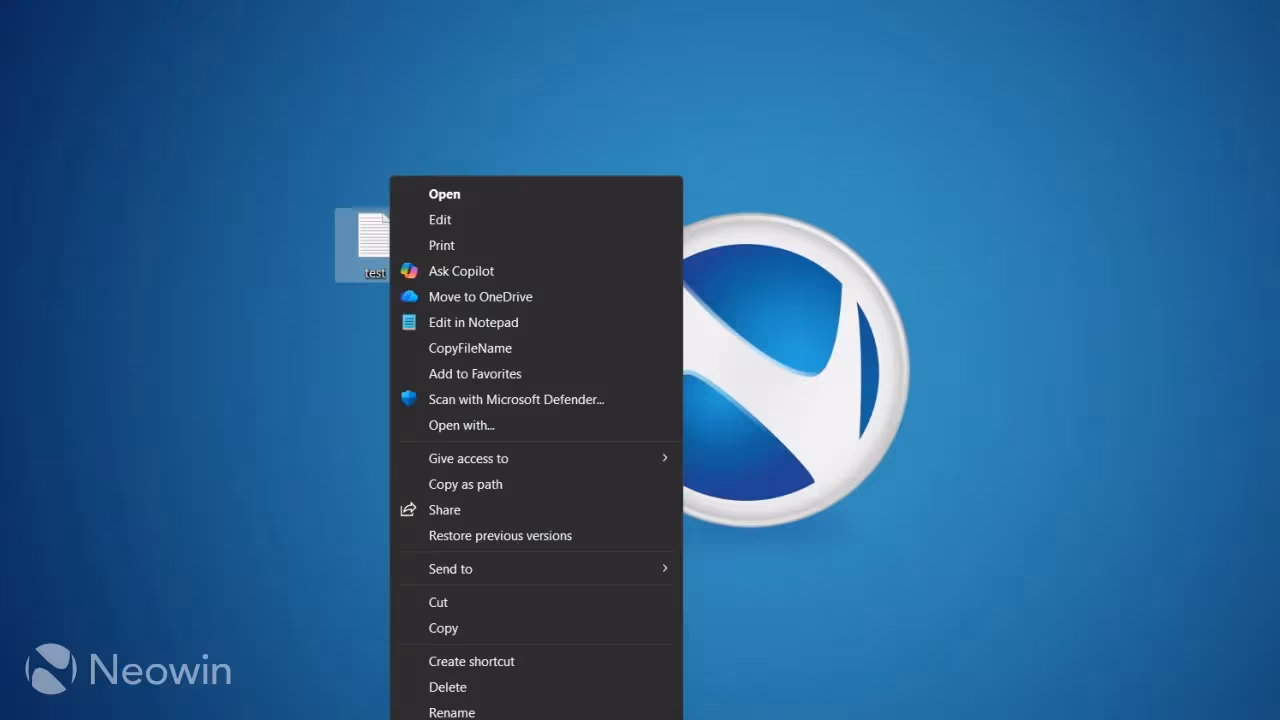Select Add to Favorites
This screenshot has height=720, width=1280.
(536, 374)
